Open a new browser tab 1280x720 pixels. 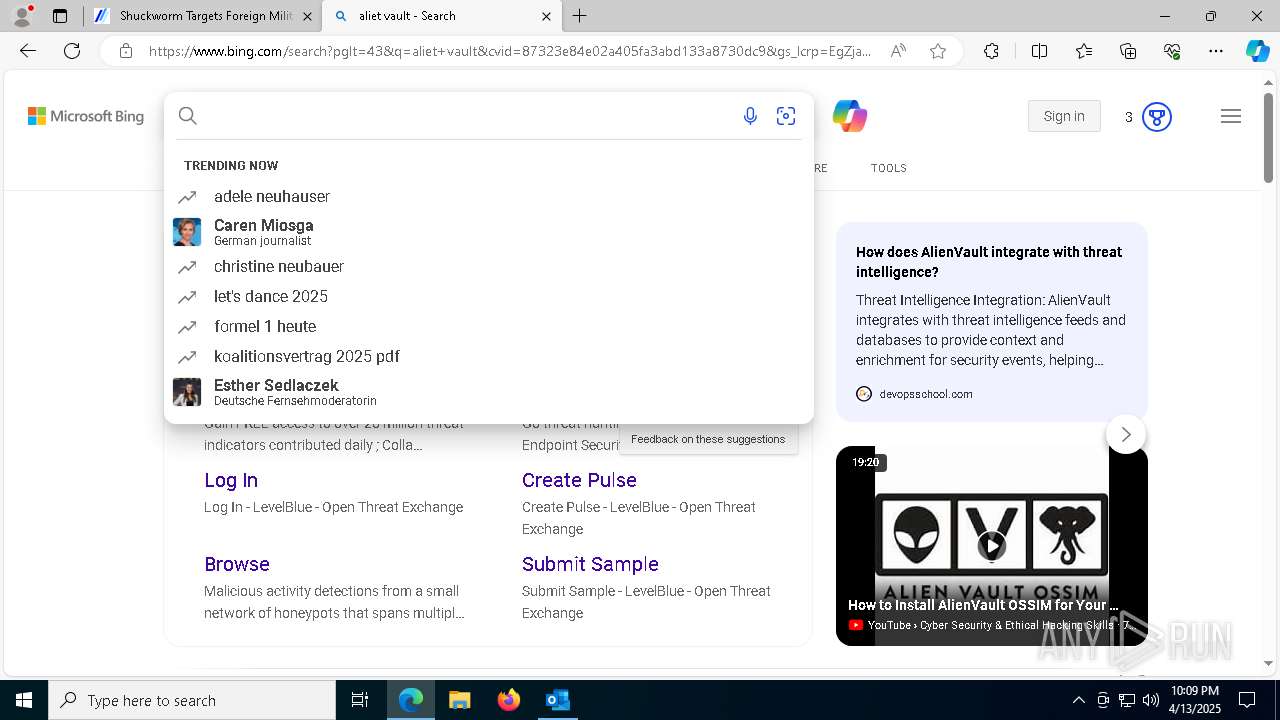click(x=580, y=16)
